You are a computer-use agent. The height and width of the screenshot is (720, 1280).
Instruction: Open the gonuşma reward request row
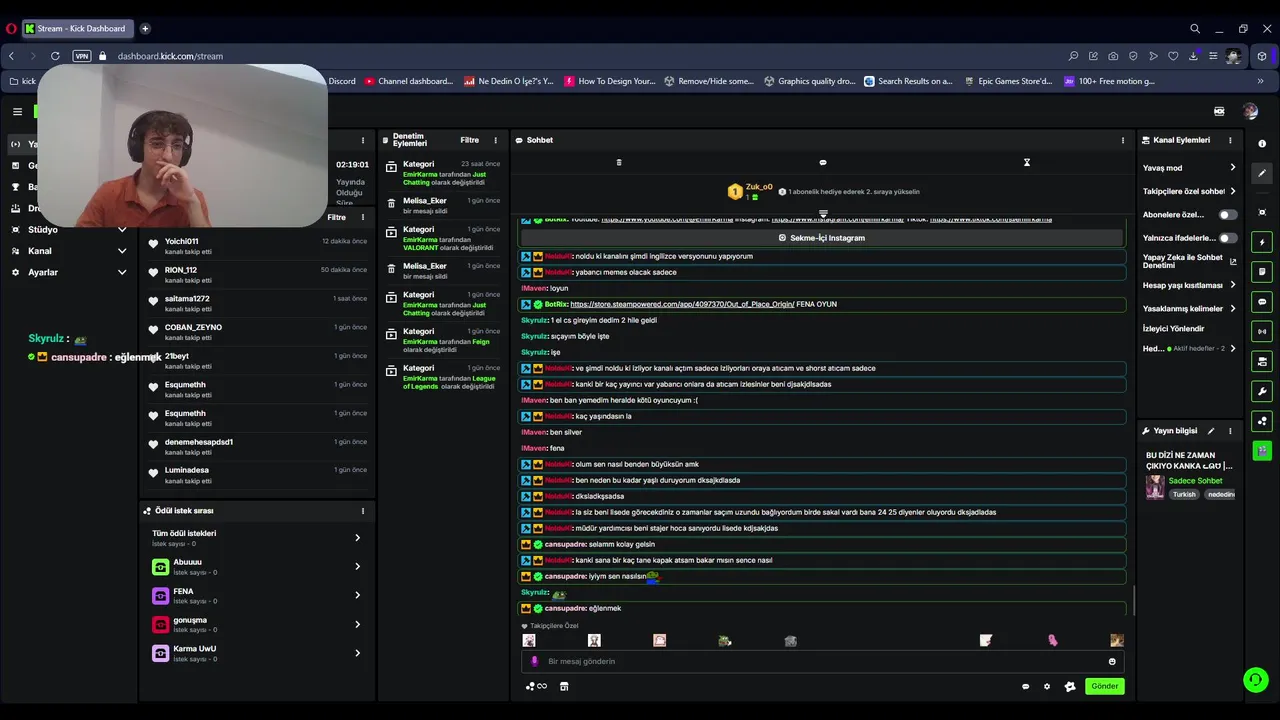click(256, 624)
